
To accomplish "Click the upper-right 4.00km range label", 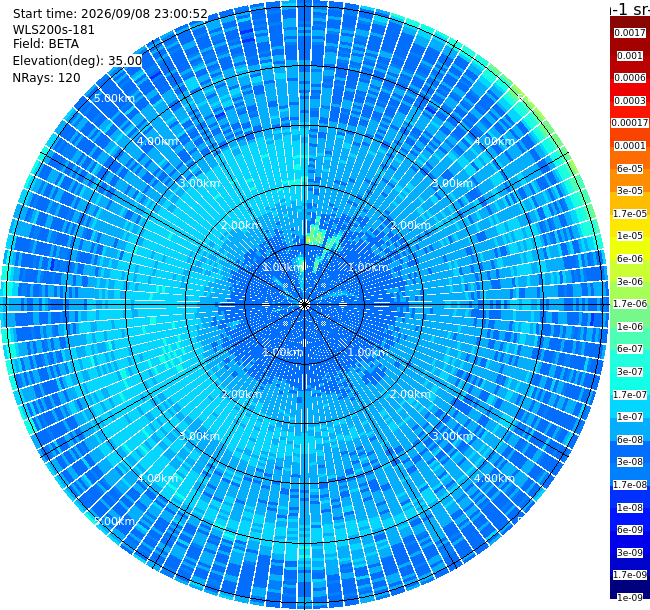I will coord(494,141).
